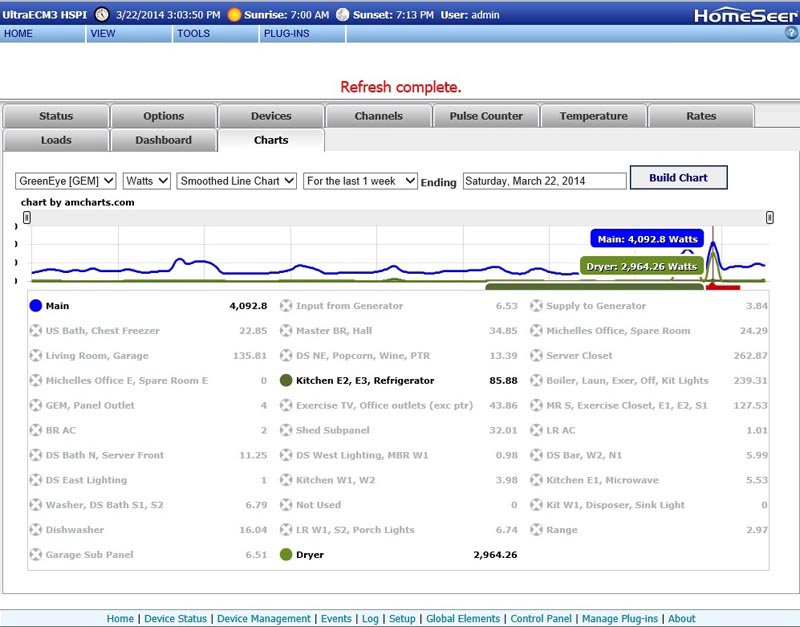This screenshot has width=800, height=627.
Task: Show the Input from Generator series
Action: click(286, 306)
